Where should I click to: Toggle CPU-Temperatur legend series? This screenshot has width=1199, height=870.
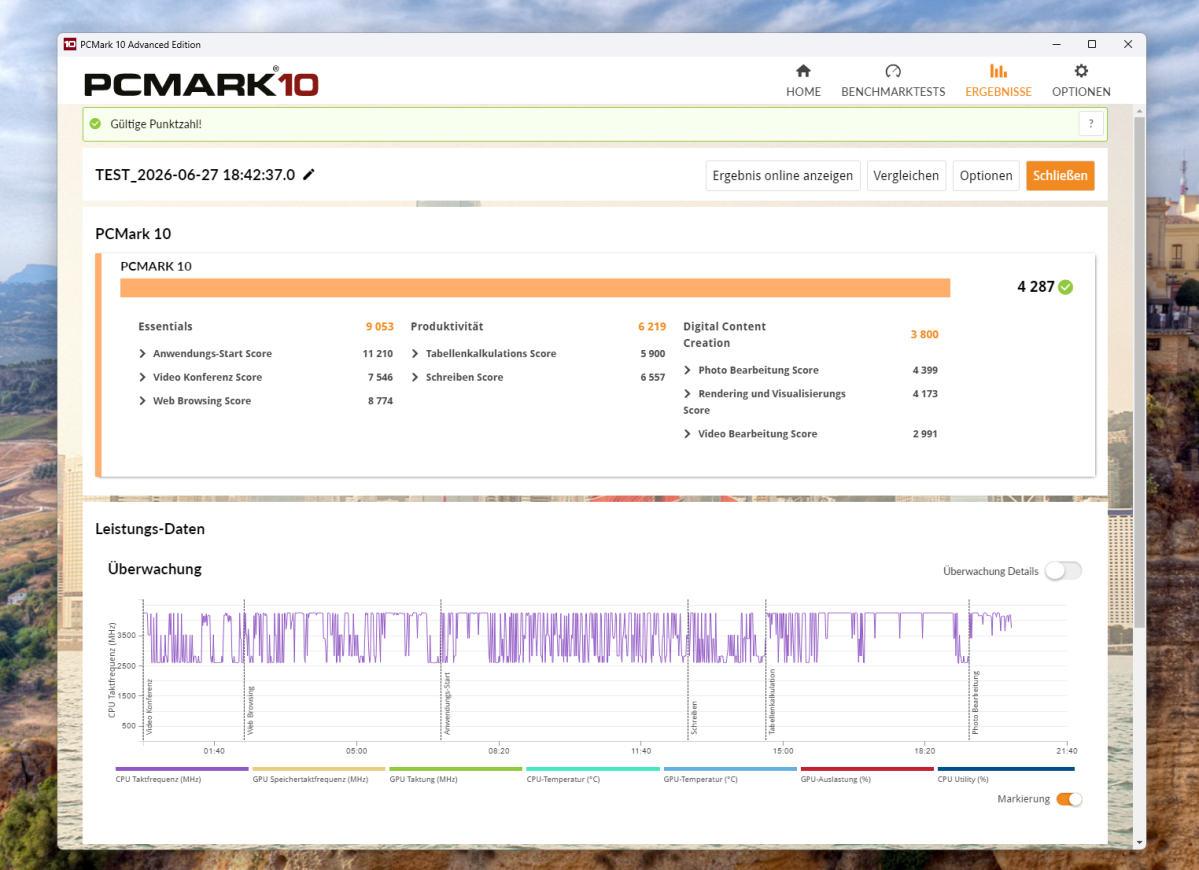(x=593, y=774)
